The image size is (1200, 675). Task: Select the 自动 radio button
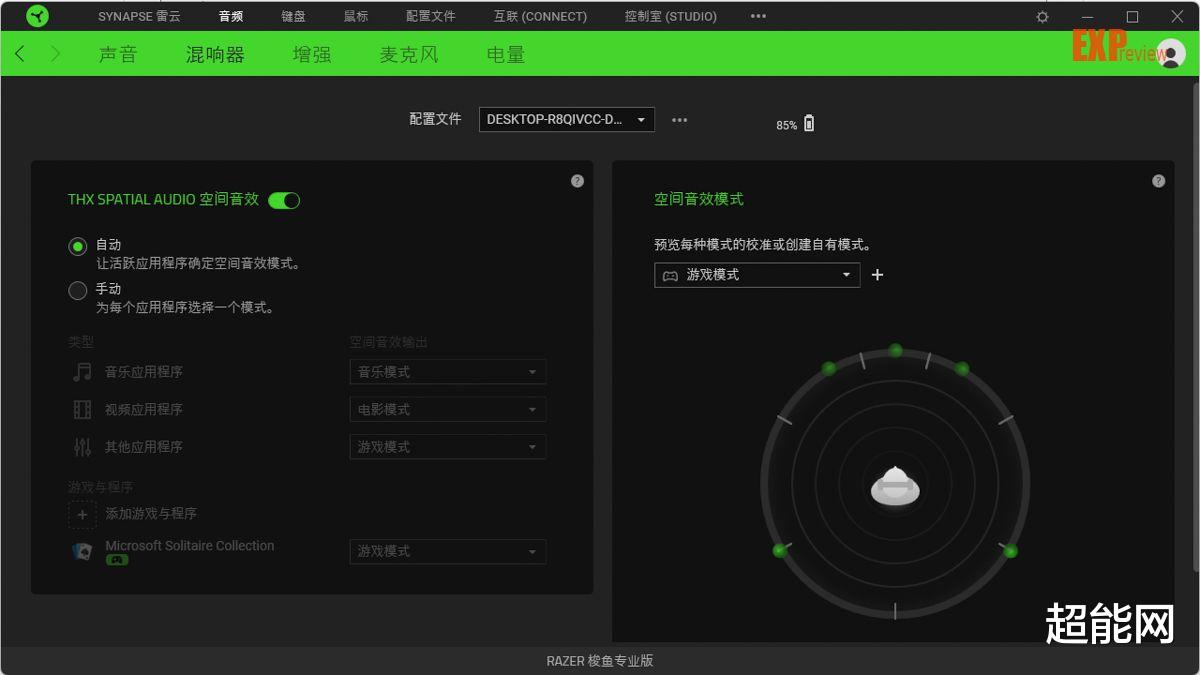(x=78, y=245)
